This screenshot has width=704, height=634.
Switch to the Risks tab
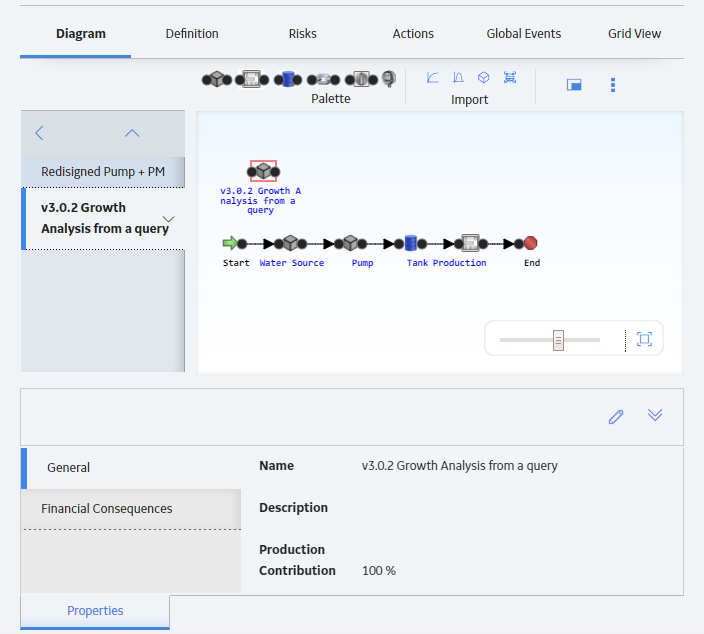(303, 34)
